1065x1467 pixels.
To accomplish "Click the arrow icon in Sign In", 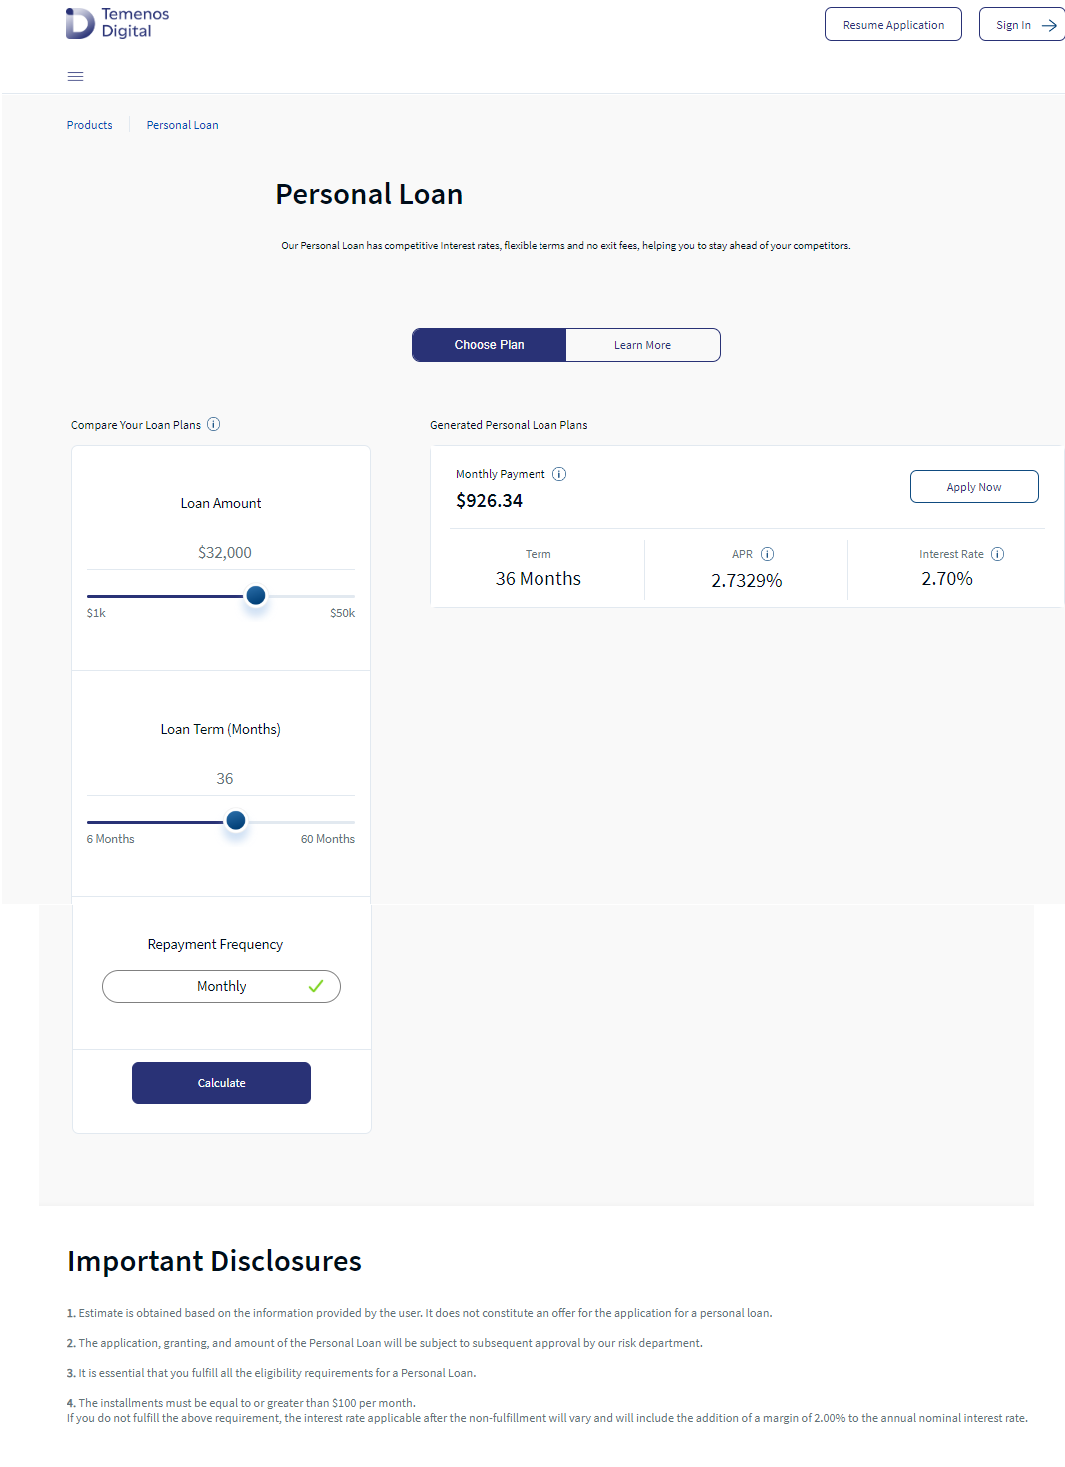I will pyautogui.click(x=1049, y=25).
